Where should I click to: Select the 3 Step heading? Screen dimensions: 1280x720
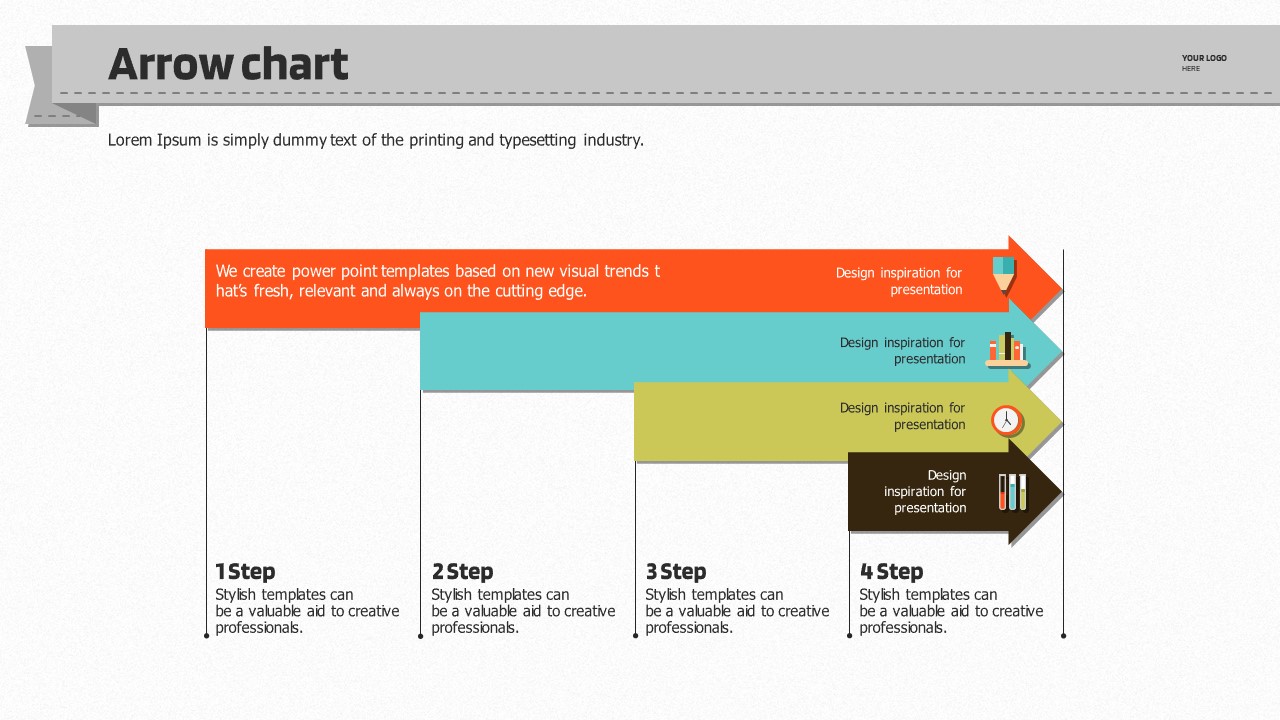pyautogui.click(x=676, y=572)
